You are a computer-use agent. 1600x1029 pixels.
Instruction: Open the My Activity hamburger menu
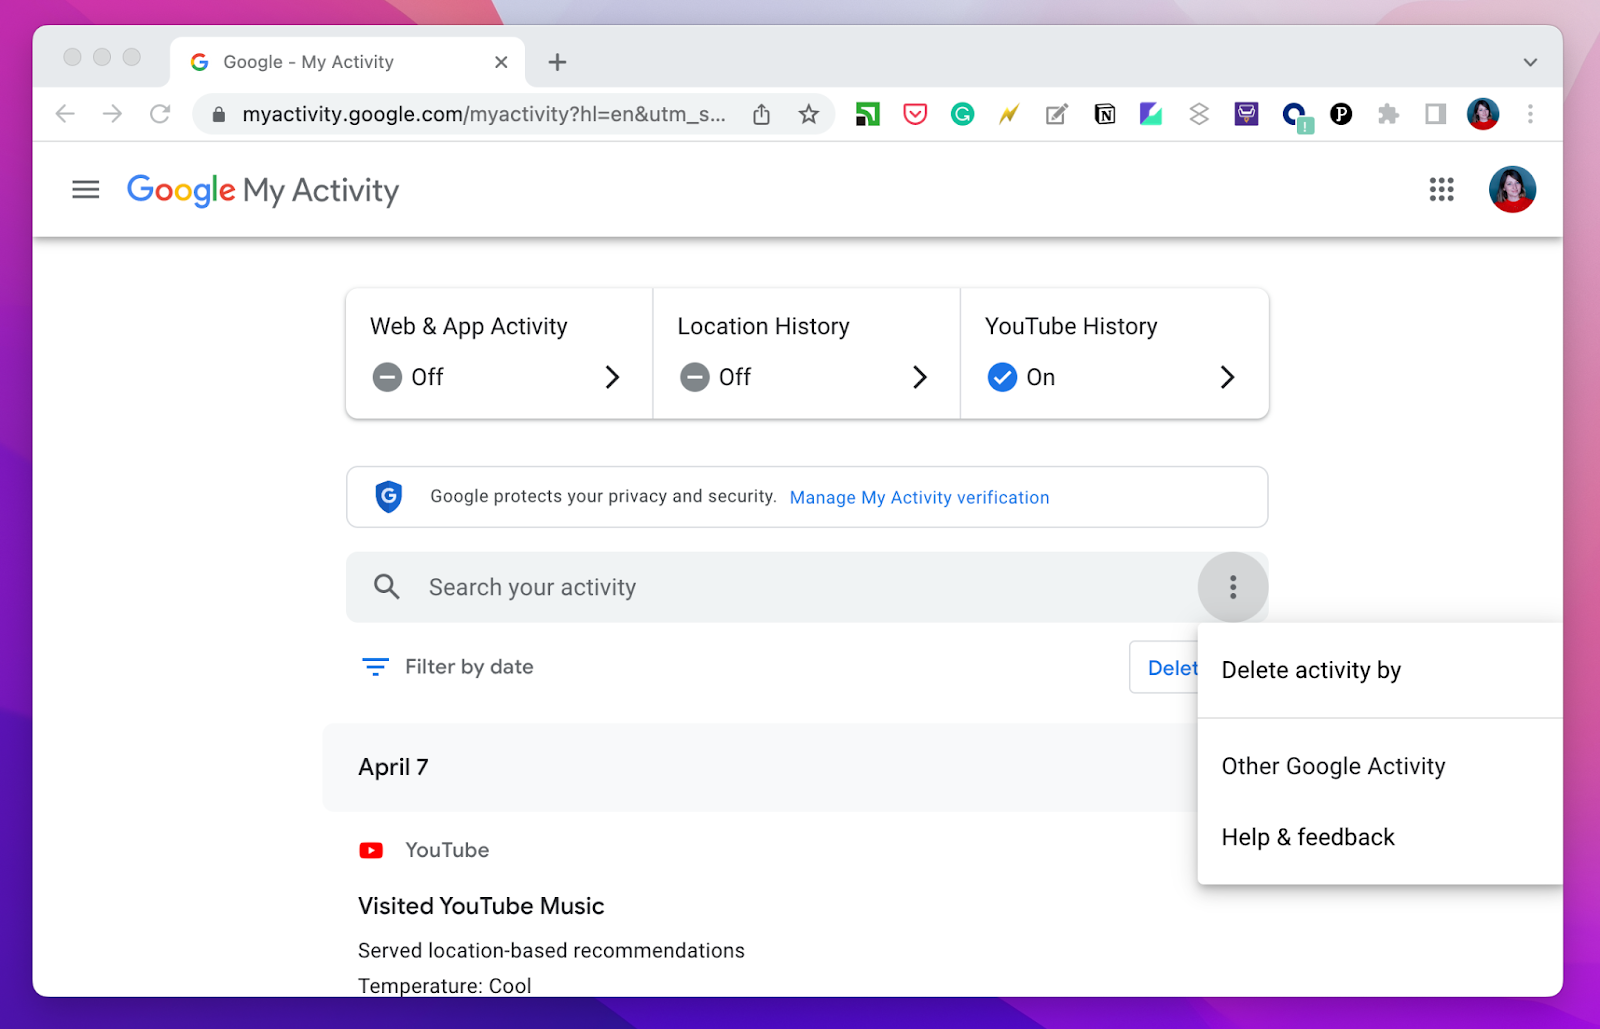point(86,189)
